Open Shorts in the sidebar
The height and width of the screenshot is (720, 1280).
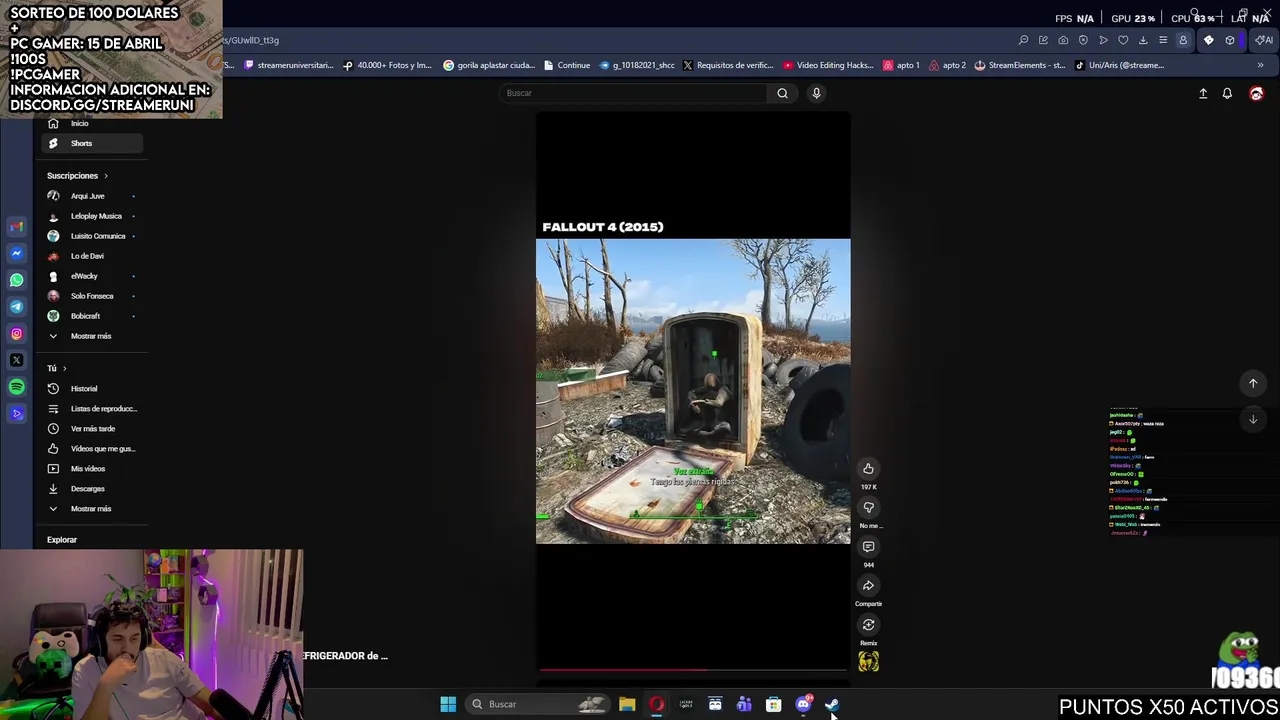[92, 143]
